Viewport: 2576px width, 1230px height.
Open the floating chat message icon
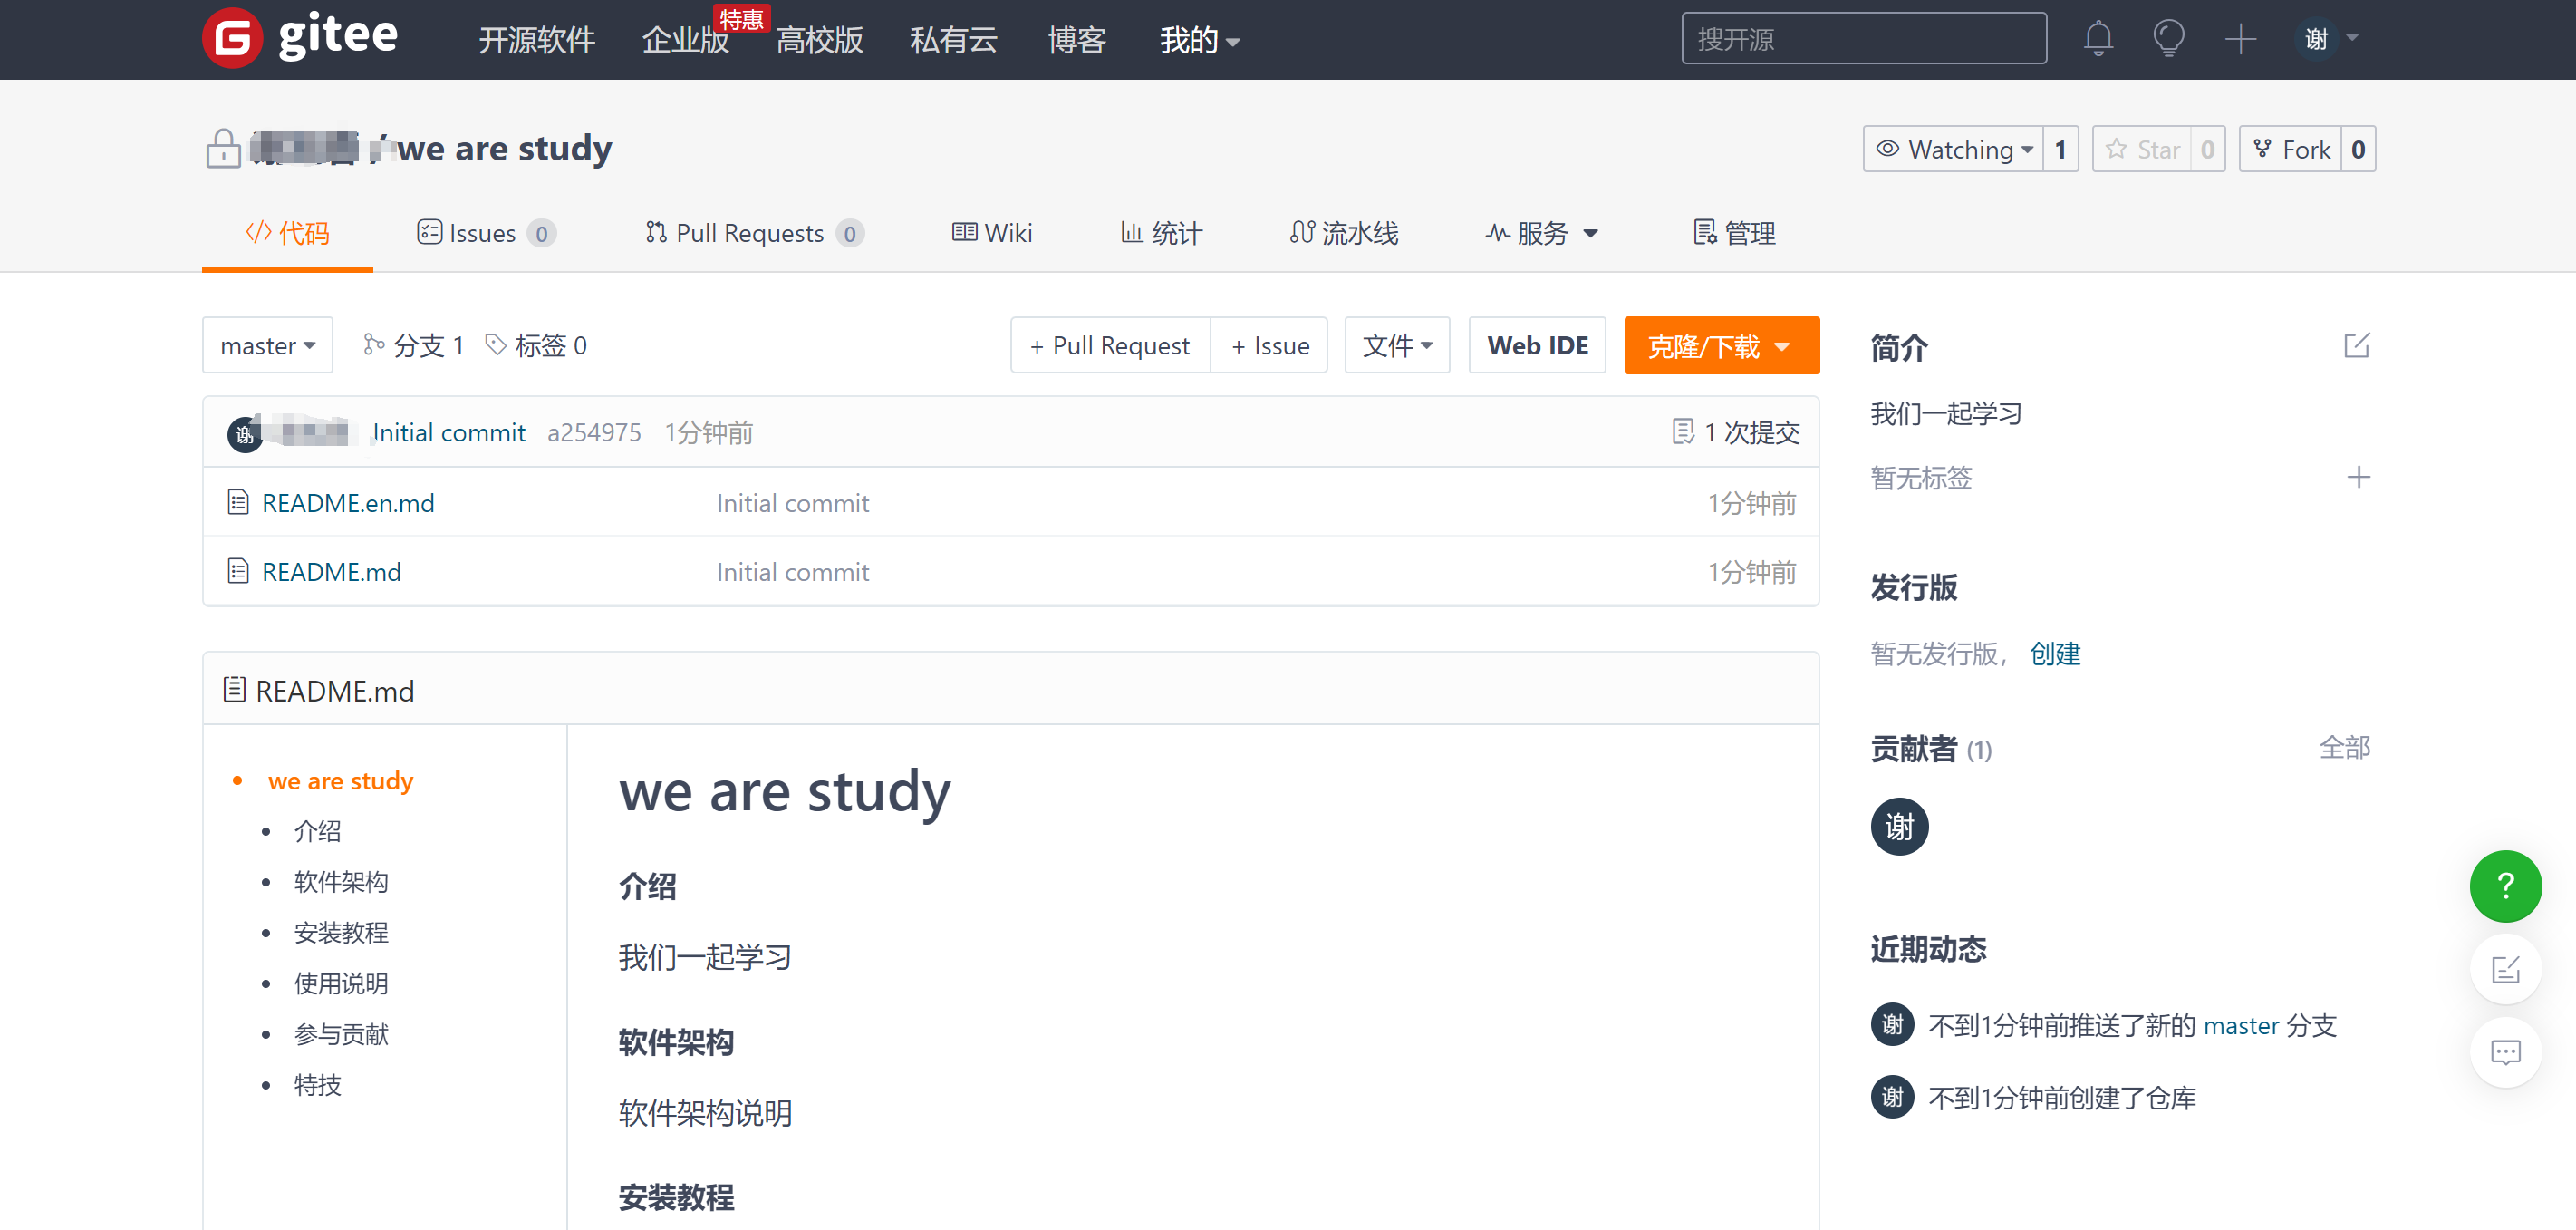[2505, 1052]
